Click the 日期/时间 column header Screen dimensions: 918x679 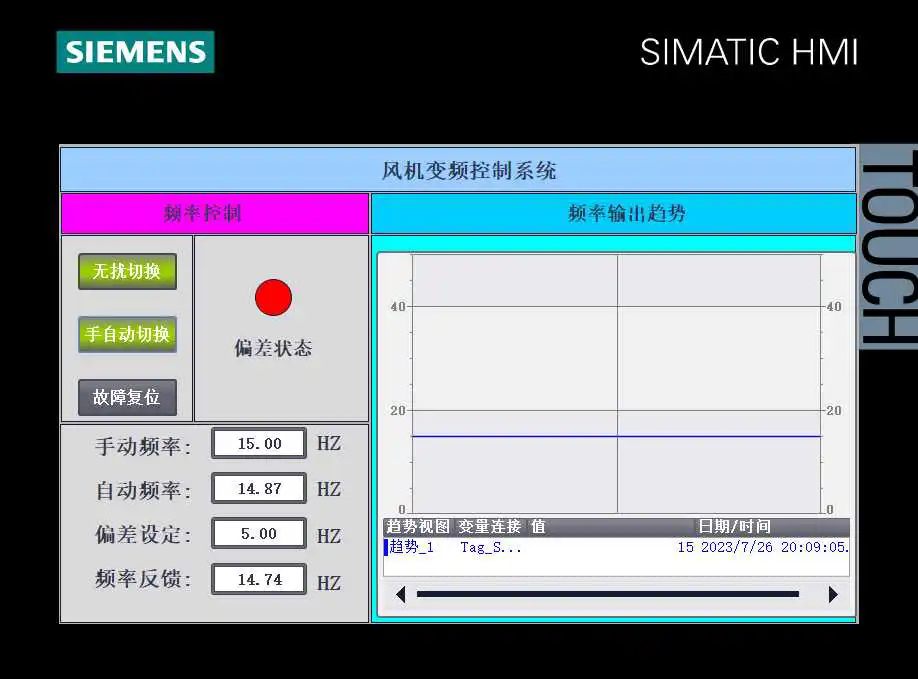734,526
